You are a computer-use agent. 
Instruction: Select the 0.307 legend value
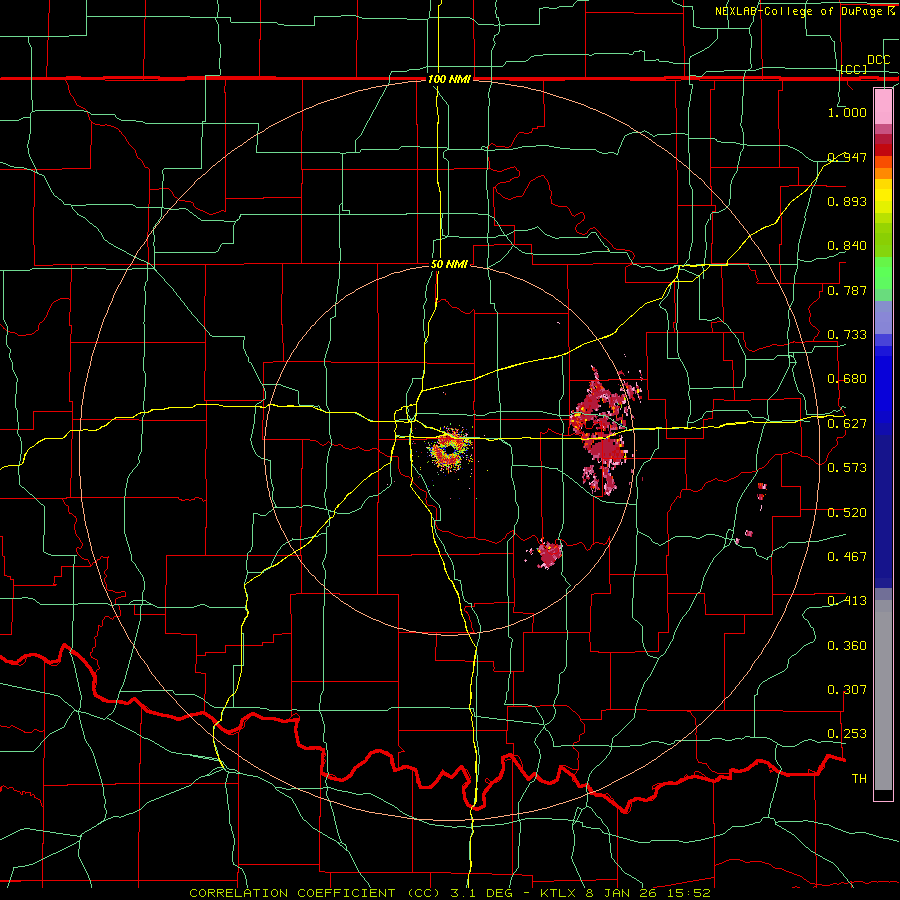click(x=847, y=690)
